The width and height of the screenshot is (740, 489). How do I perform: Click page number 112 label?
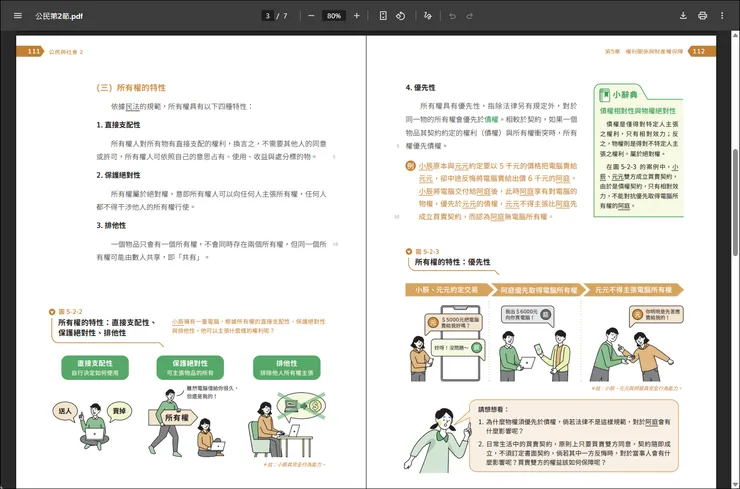[702, 51]
